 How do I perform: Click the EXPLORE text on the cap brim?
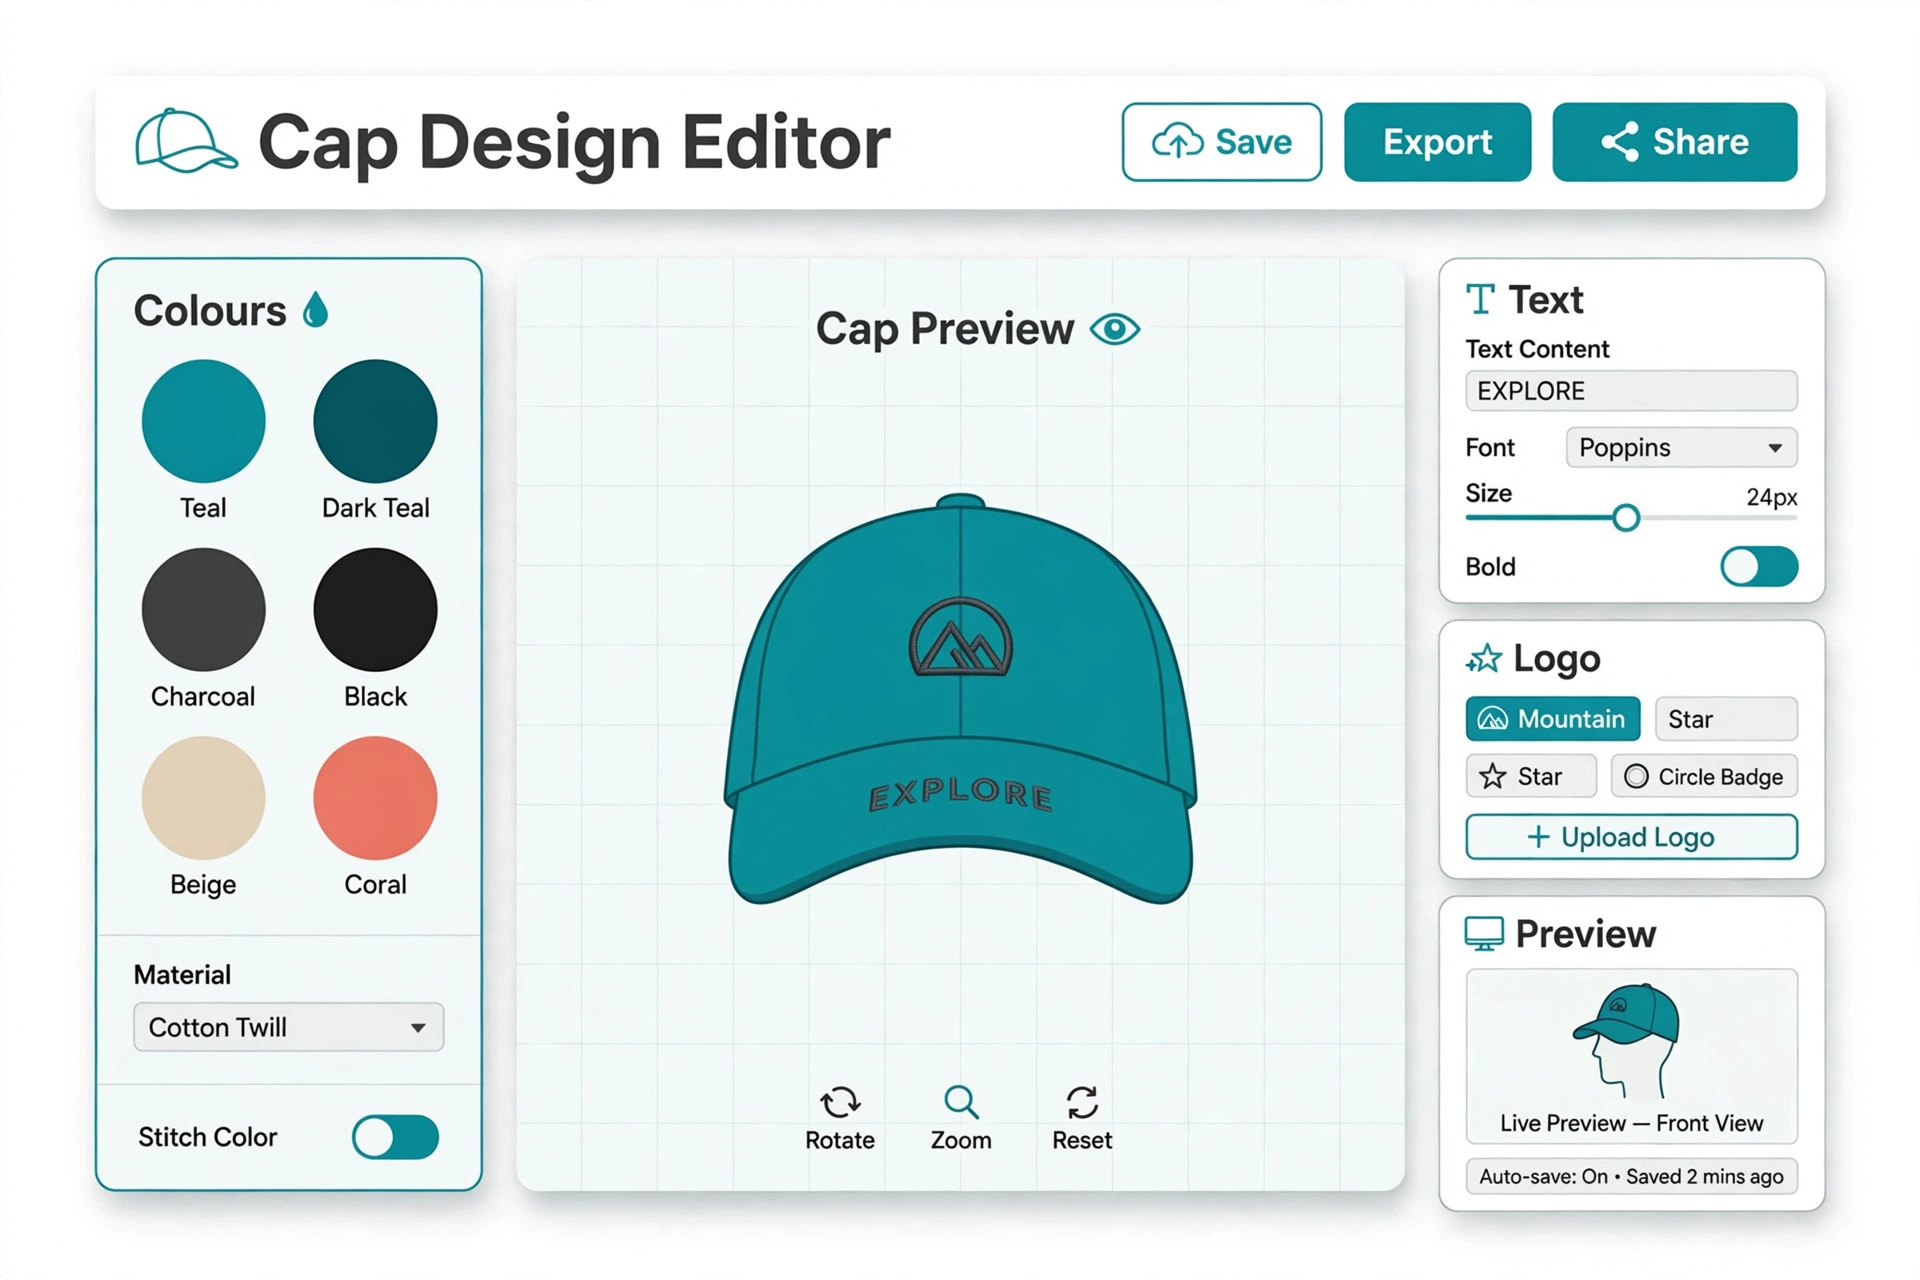(x=961, y=795)
